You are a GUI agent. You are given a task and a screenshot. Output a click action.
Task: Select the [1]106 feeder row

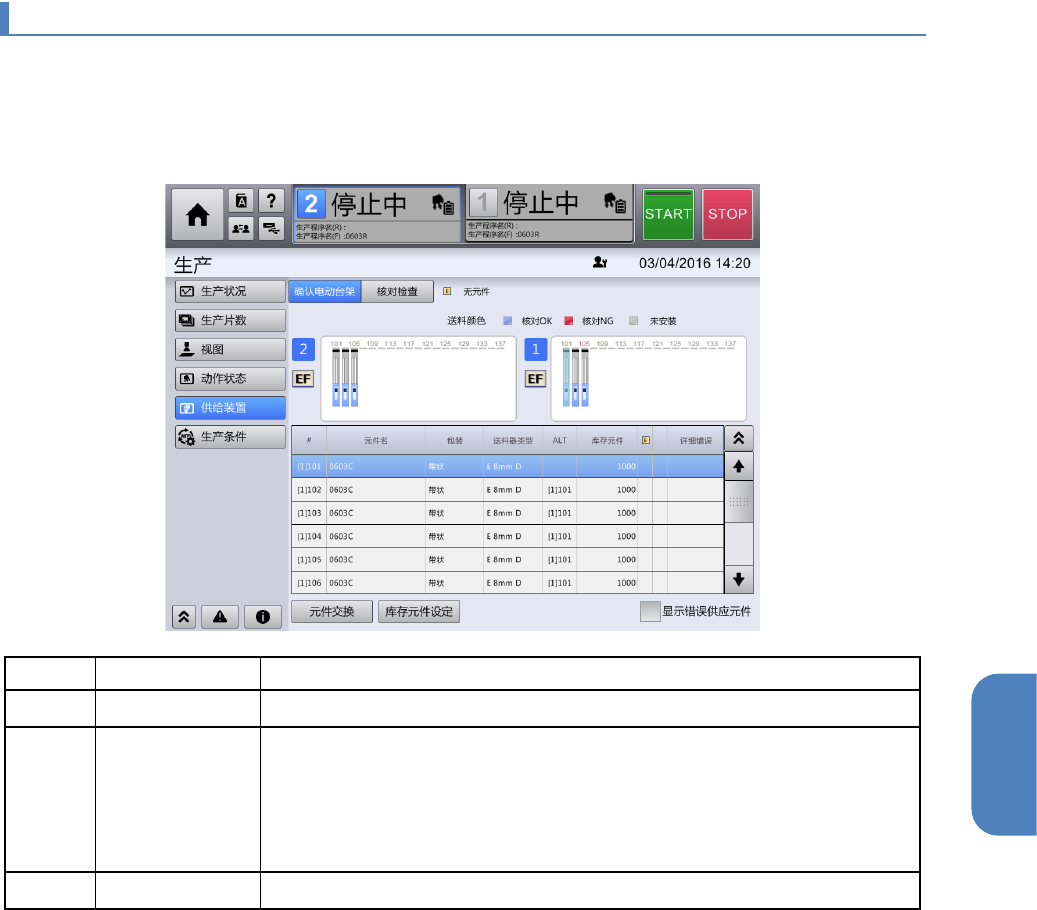507,583
